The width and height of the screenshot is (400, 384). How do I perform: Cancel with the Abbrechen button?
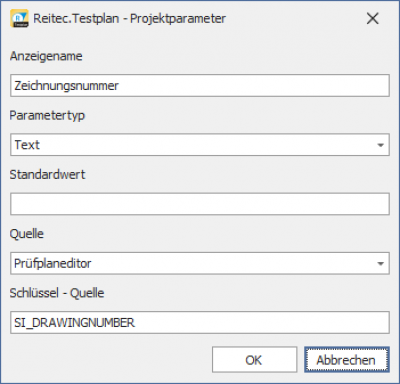pyautogui.click(x=346, y=360)
